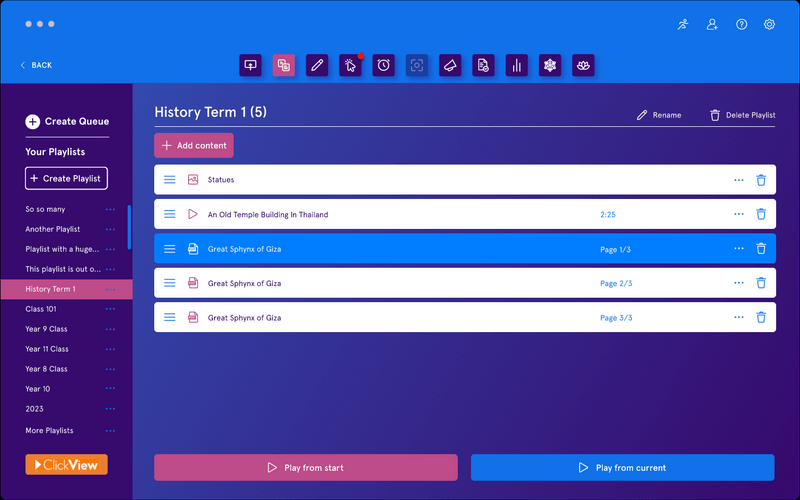The width and height of the screenshot is (800, 500).
Task: Delete Great Sphynx of Giza Page 1/3
Action: point(761,248)
